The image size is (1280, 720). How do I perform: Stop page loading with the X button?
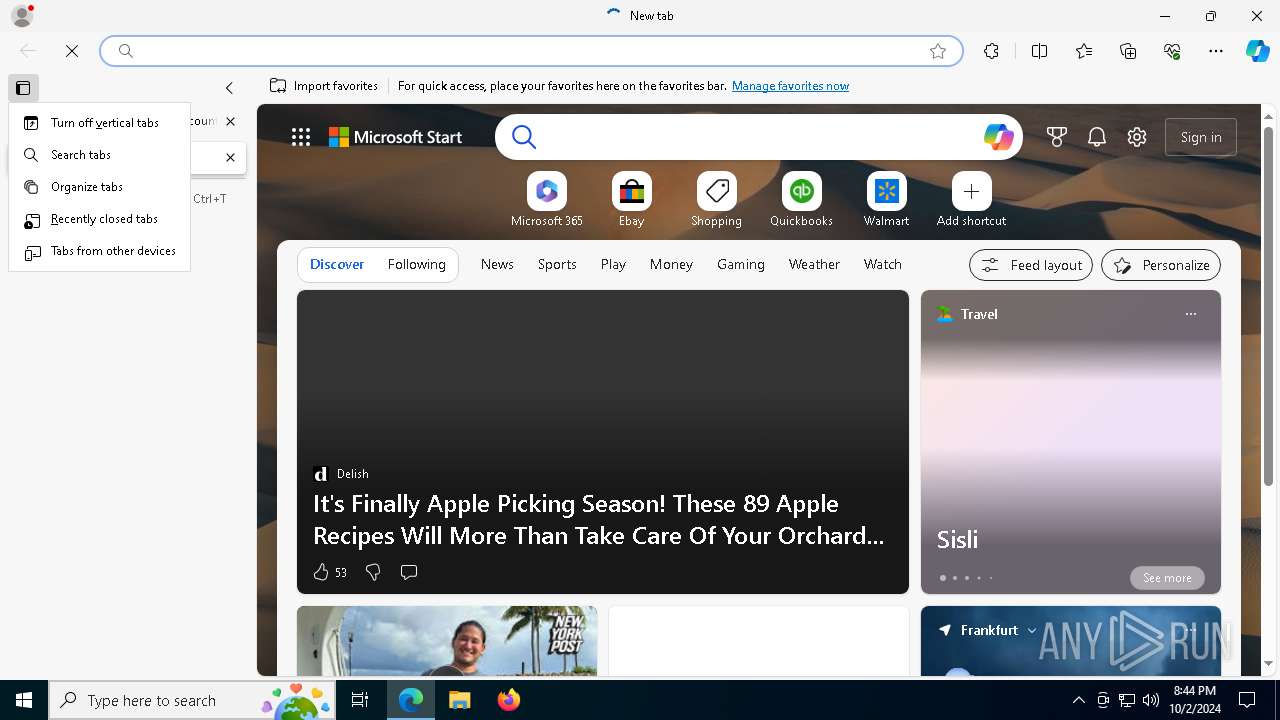point(72,51)
